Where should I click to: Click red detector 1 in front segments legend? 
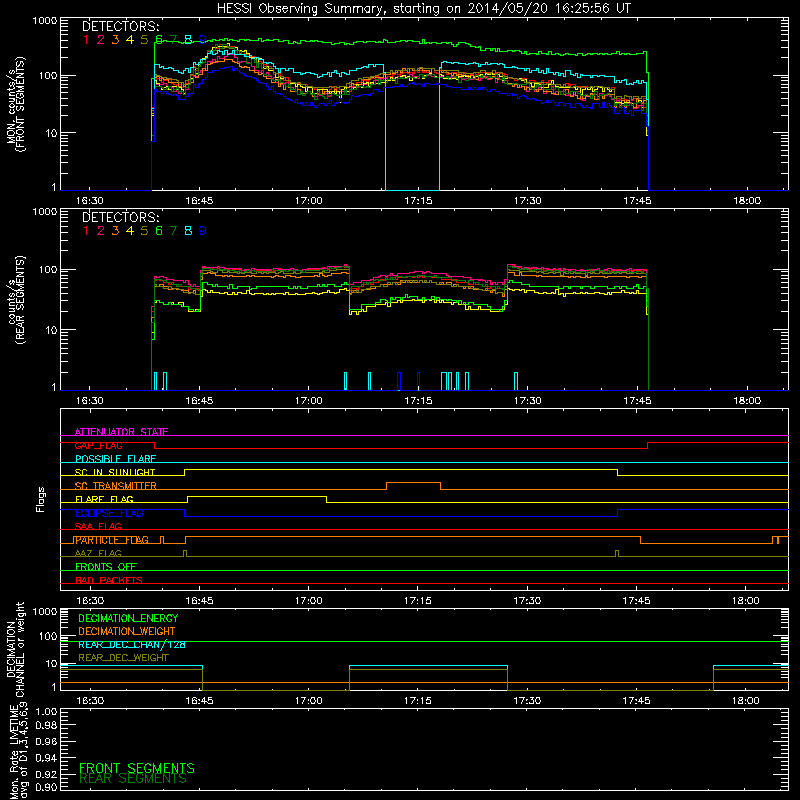(x=86, y=40)
